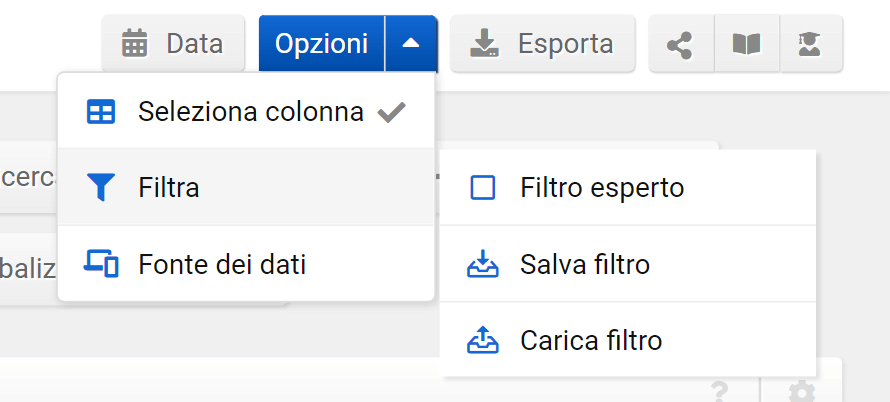Click the funnel icon beside Filtra
The width and height of the screenshot is (890, 402).
[x=101, y=188]
